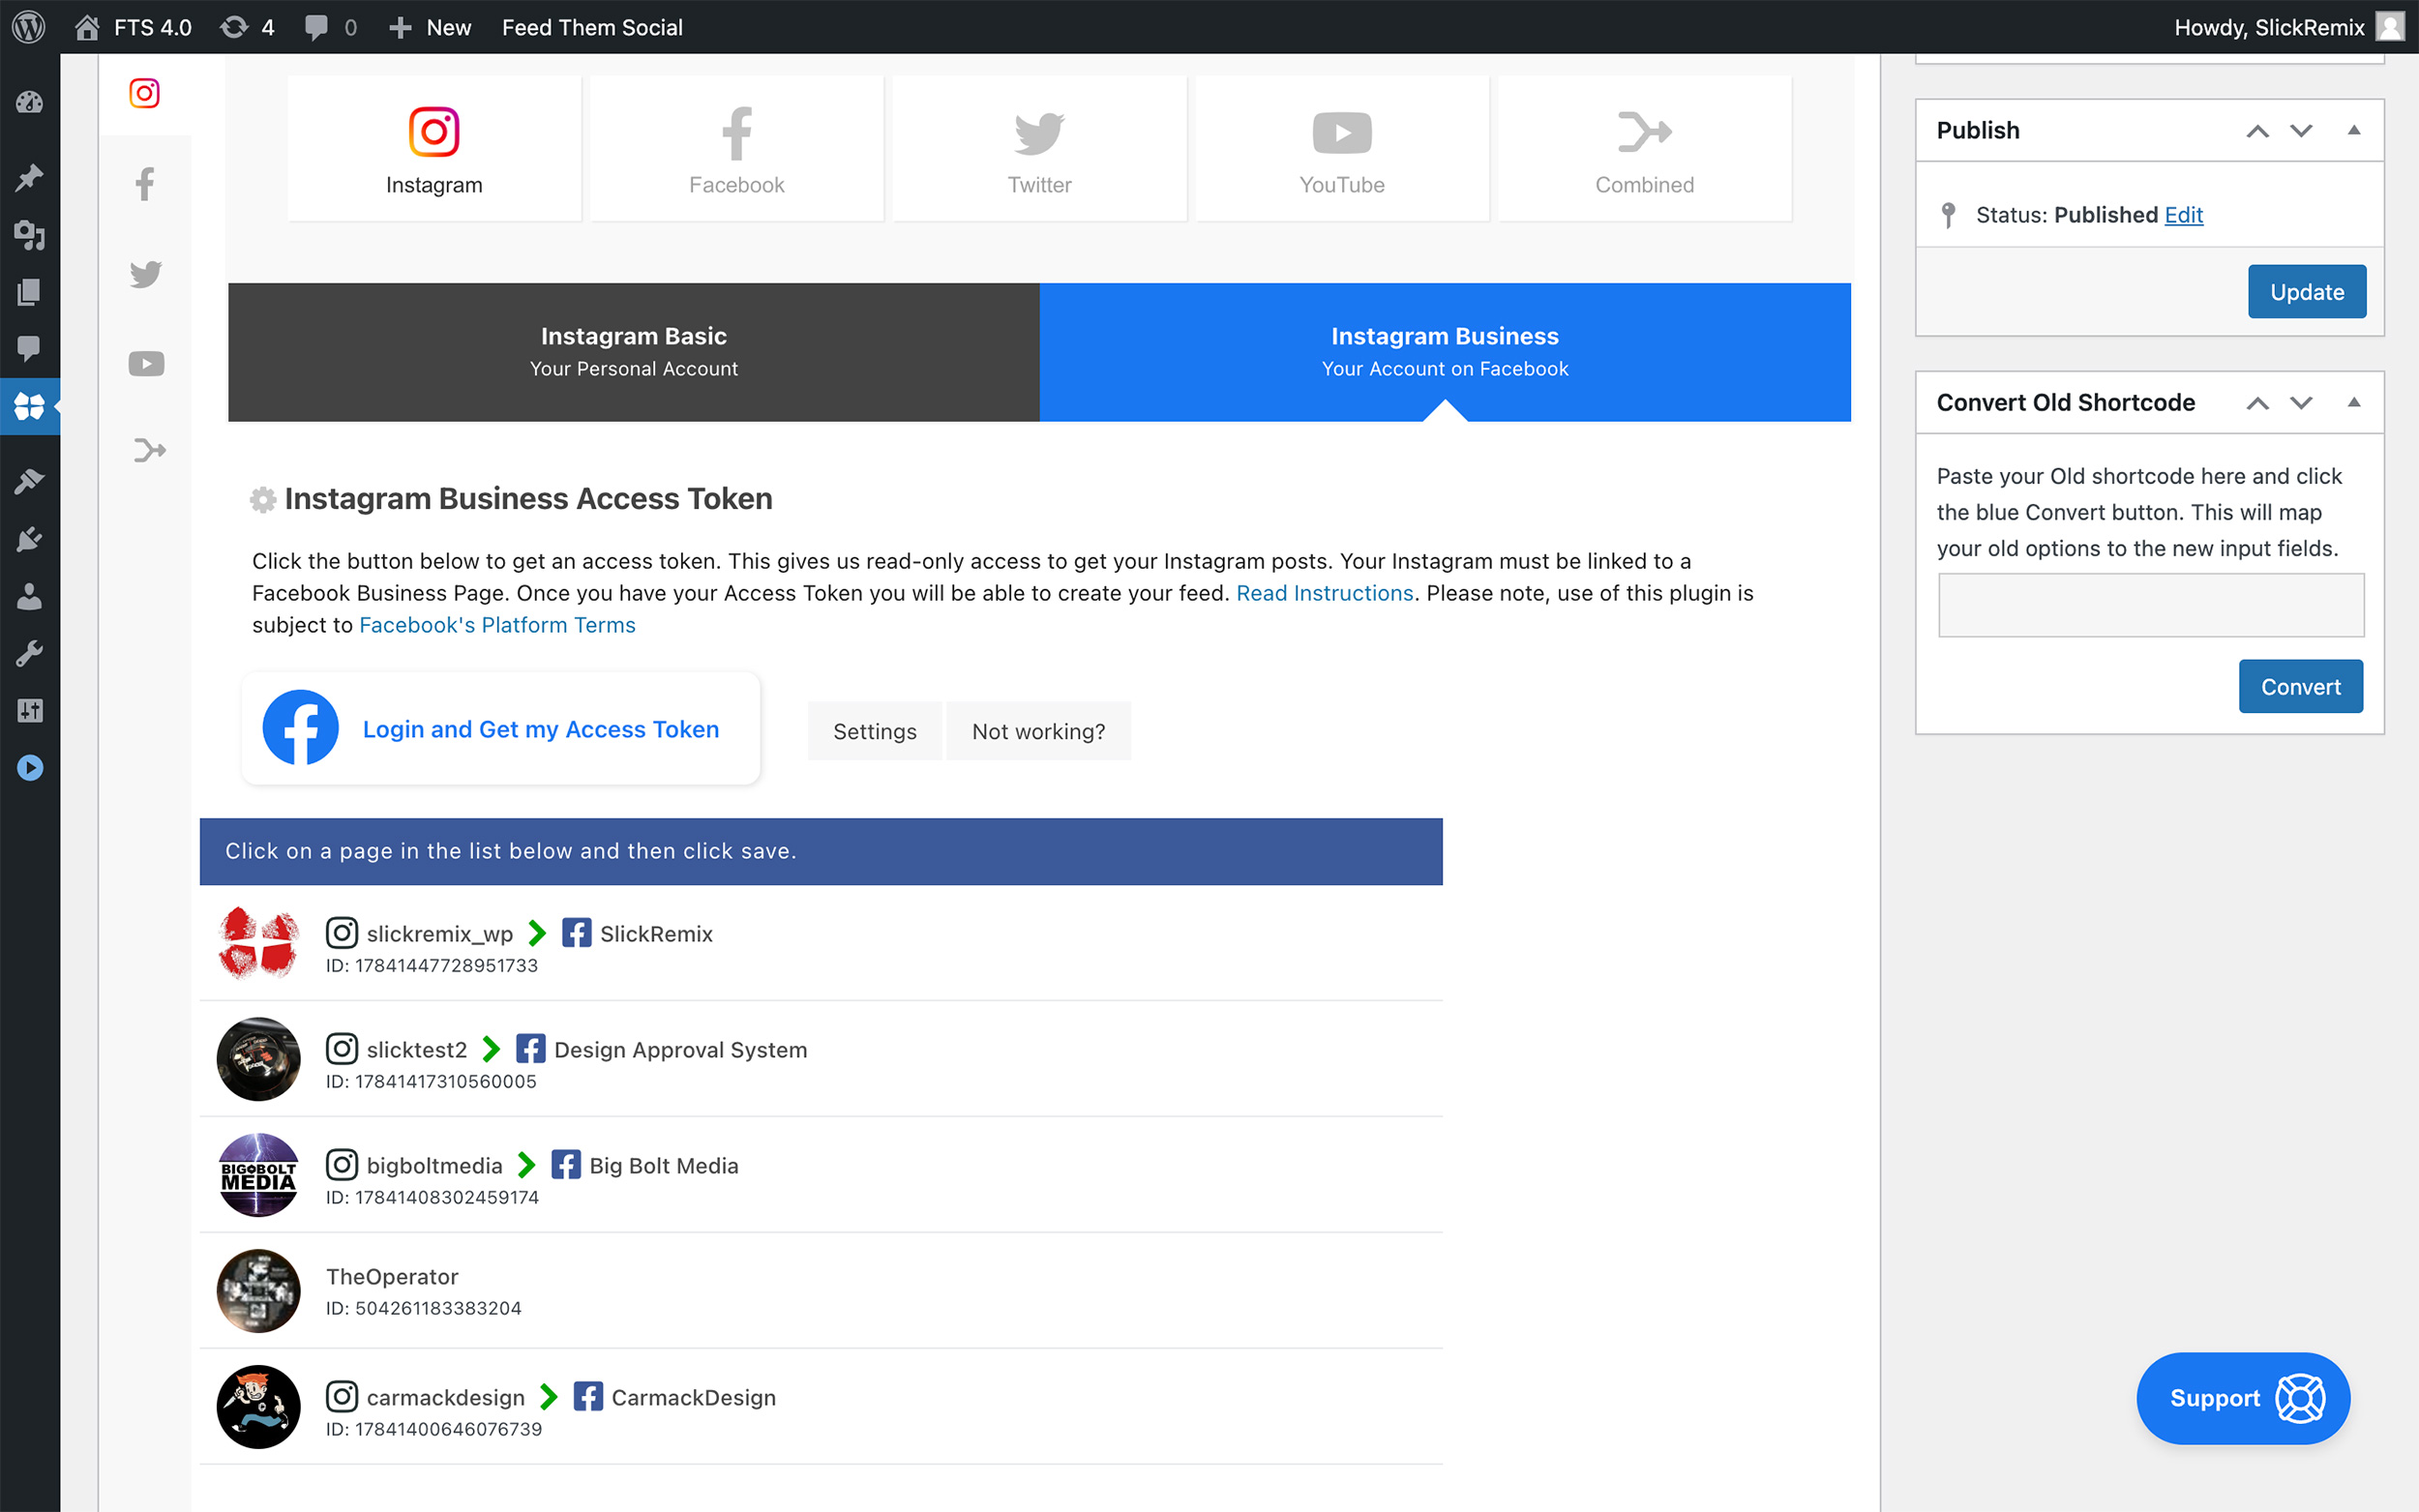
Task: Edit the Published status
Action: pyautogui.click(x=2183, y=215)
